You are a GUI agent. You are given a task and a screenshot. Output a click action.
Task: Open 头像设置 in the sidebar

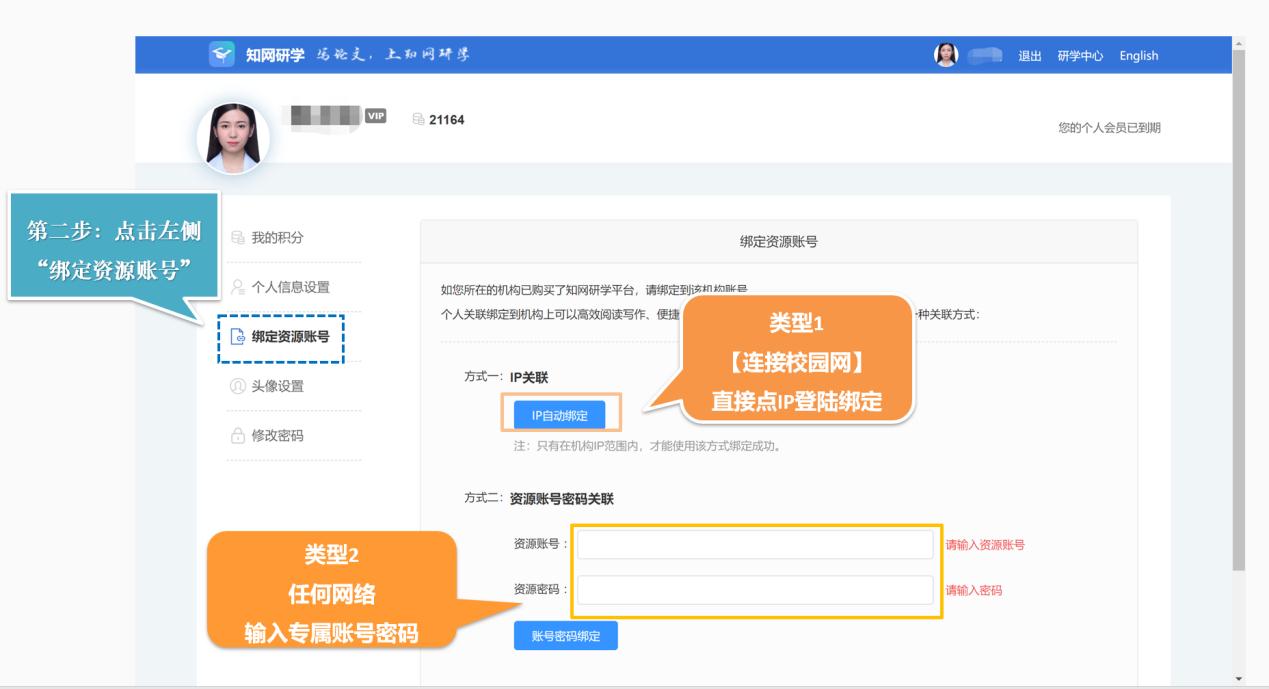pos(277,386)
